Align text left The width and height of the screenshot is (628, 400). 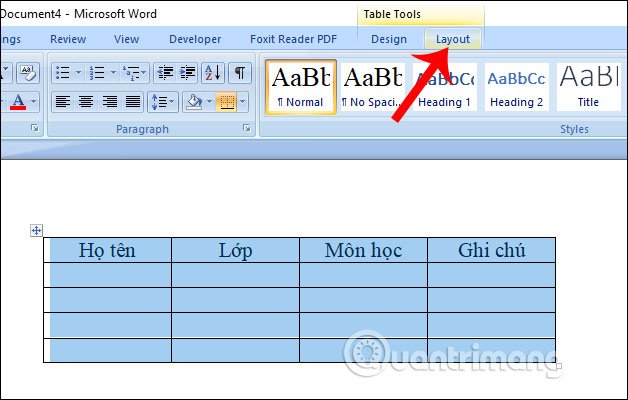63,102
